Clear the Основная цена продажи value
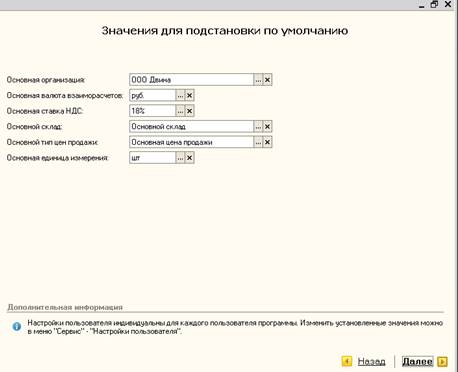 267,142
